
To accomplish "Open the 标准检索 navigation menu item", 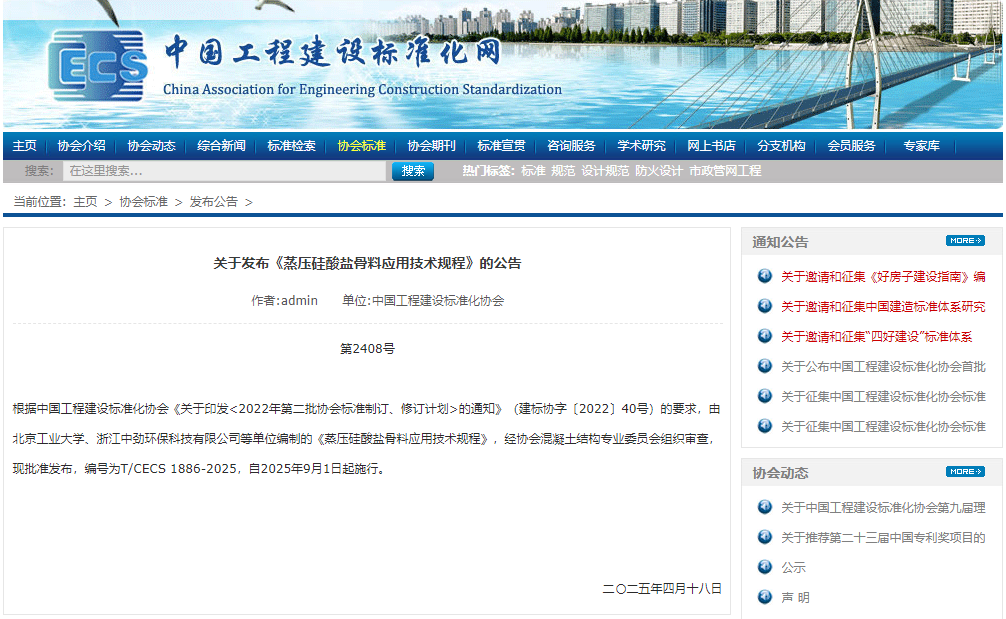I will (x=291, y=146).
